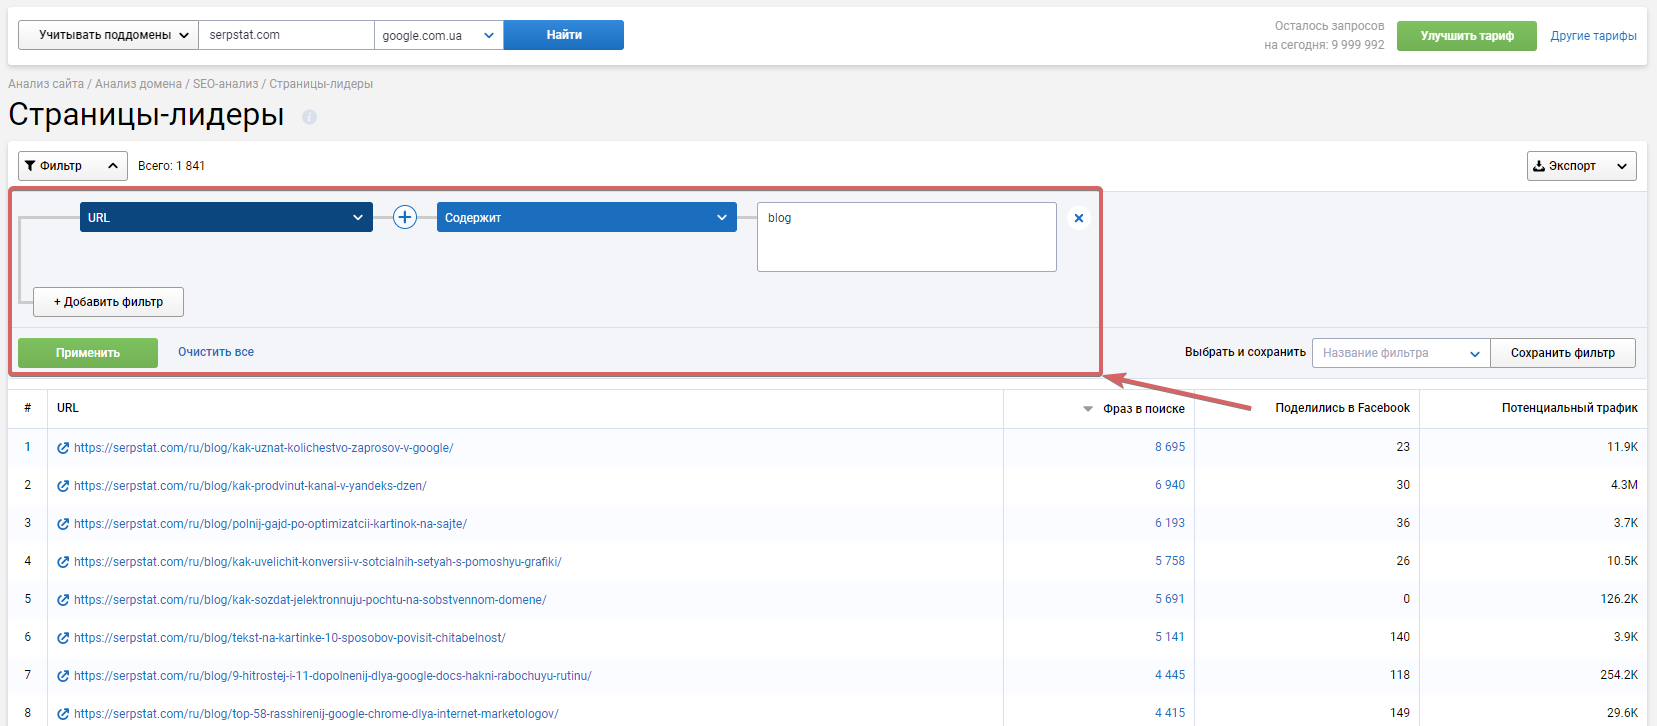Apply the filter with Применить button
1657x726 pixels.
tap(88, 353)
